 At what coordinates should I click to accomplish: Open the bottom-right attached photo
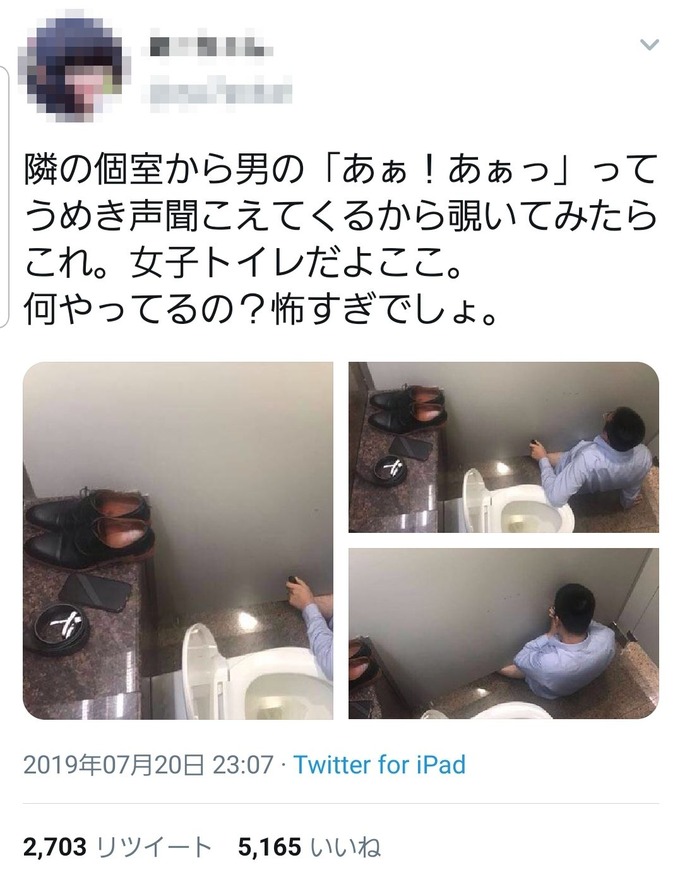504,634
